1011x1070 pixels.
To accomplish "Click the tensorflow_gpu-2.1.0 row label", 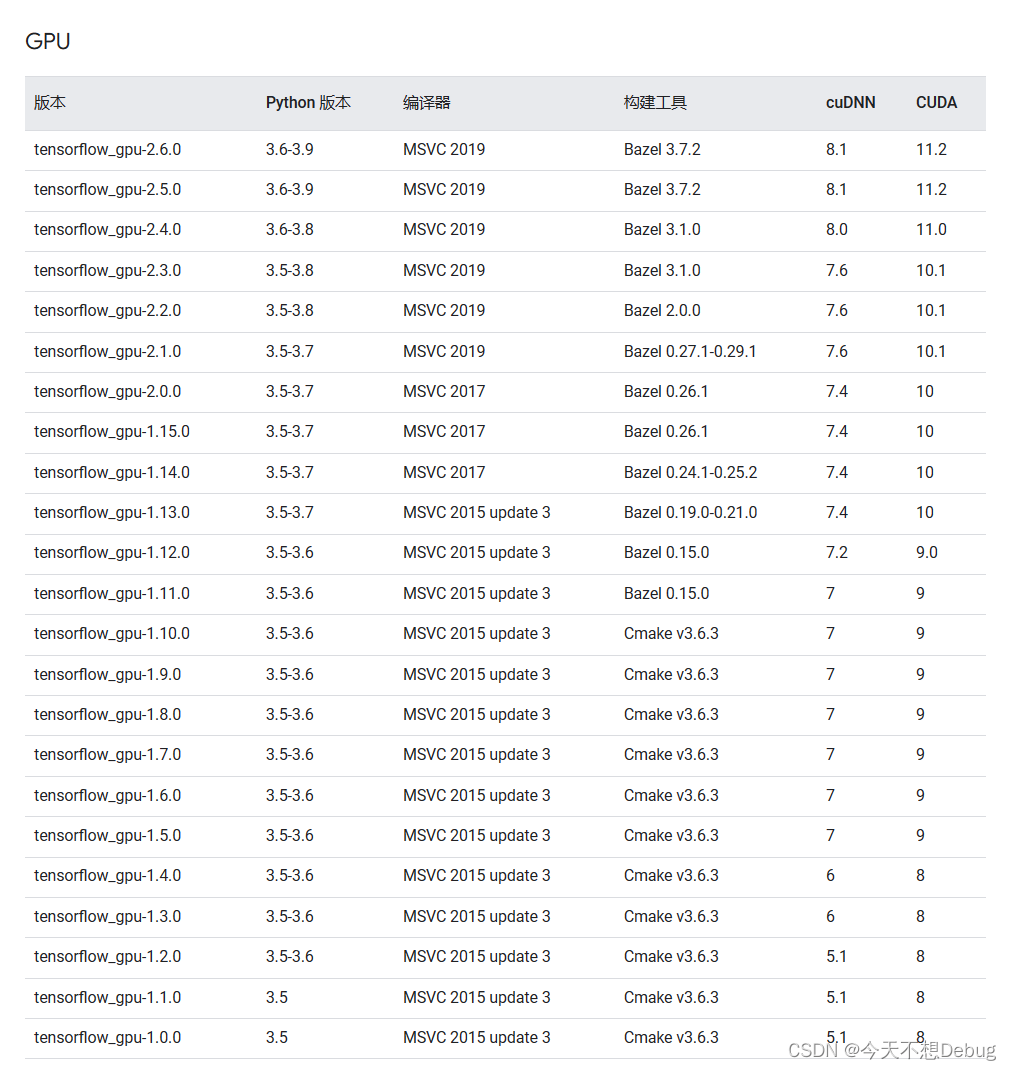I will coord(108,351).
